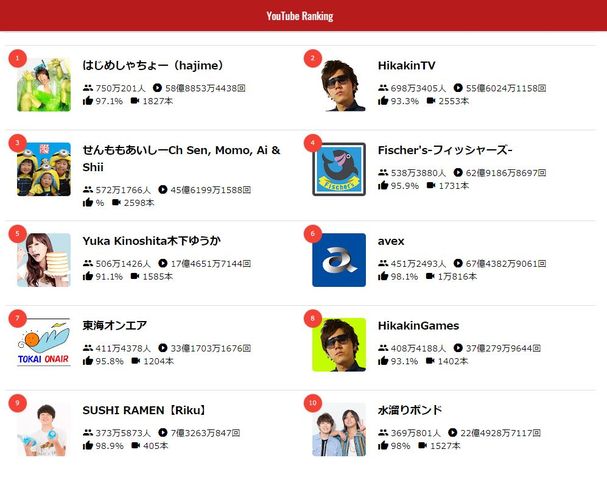Viewport: 607px width, 480px height.
Task: Click the thumbs-up icon beside 95.9%
Action: [383, 185]
